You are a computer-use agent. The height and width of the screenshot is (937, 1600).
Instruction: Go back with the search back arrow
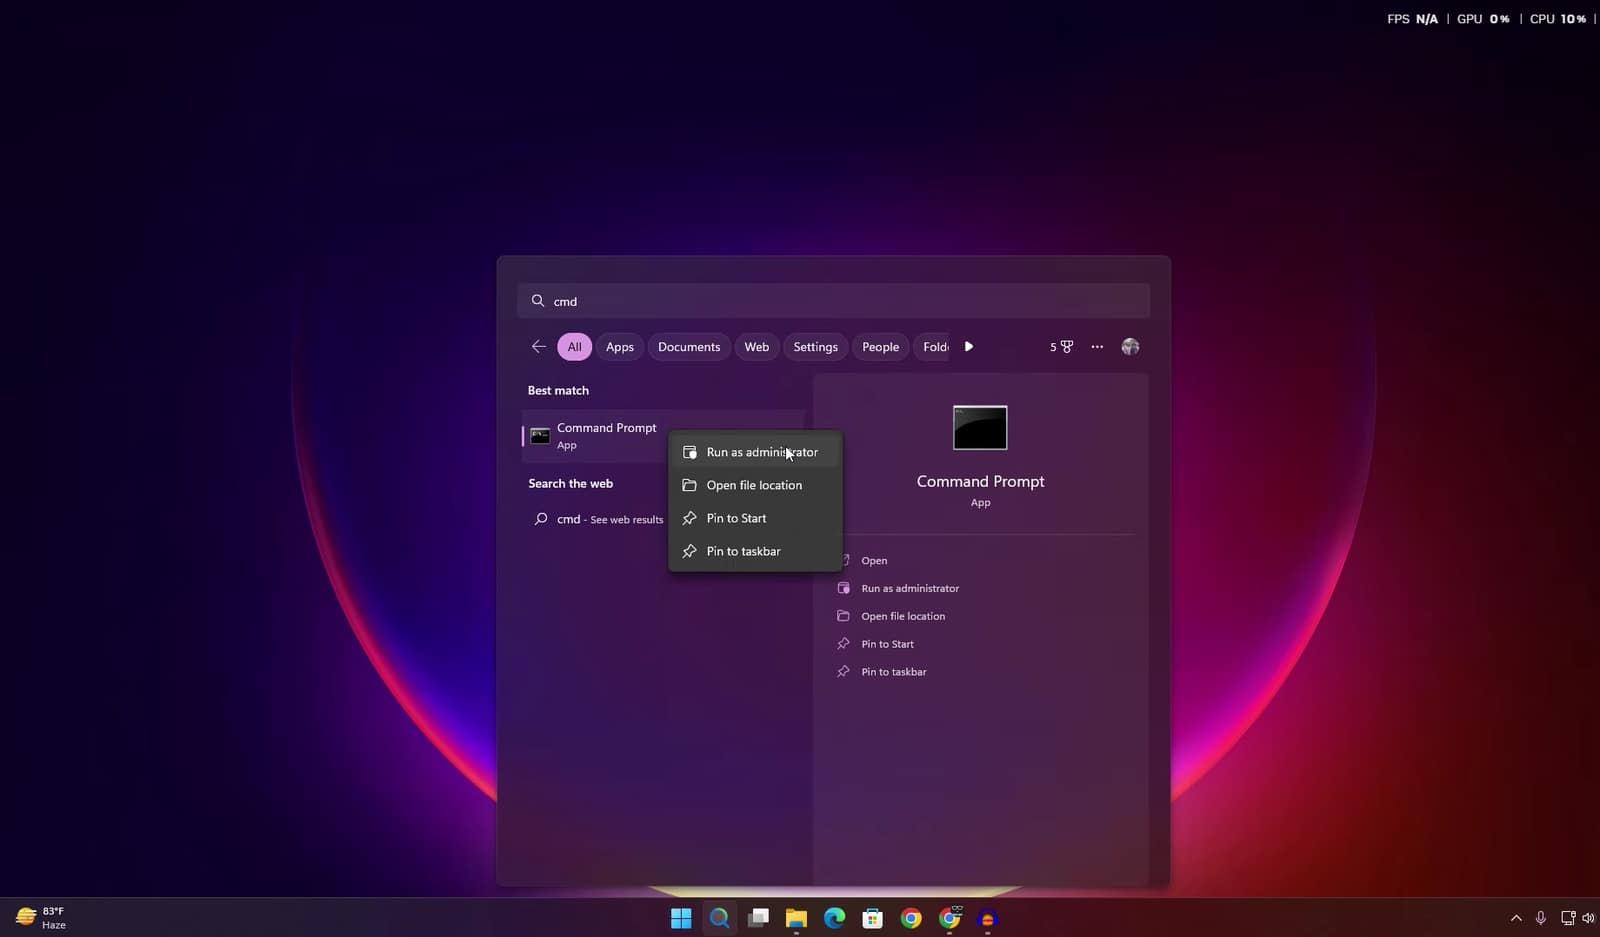coord(538,347)
